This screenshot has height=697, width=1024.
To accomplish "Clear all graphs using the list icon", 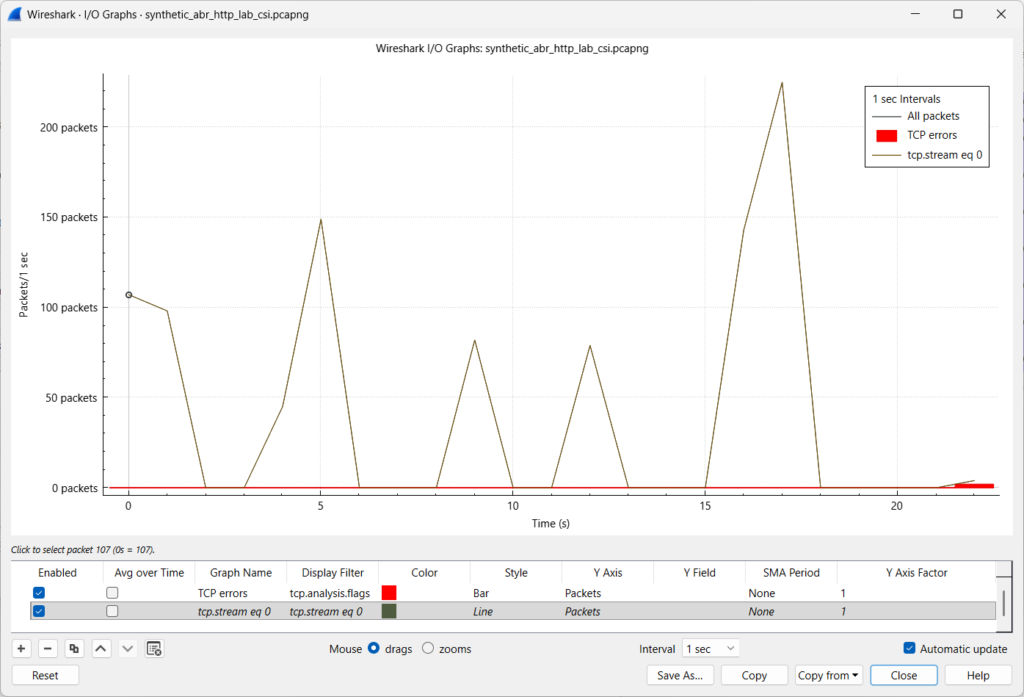I will point(154,648).
